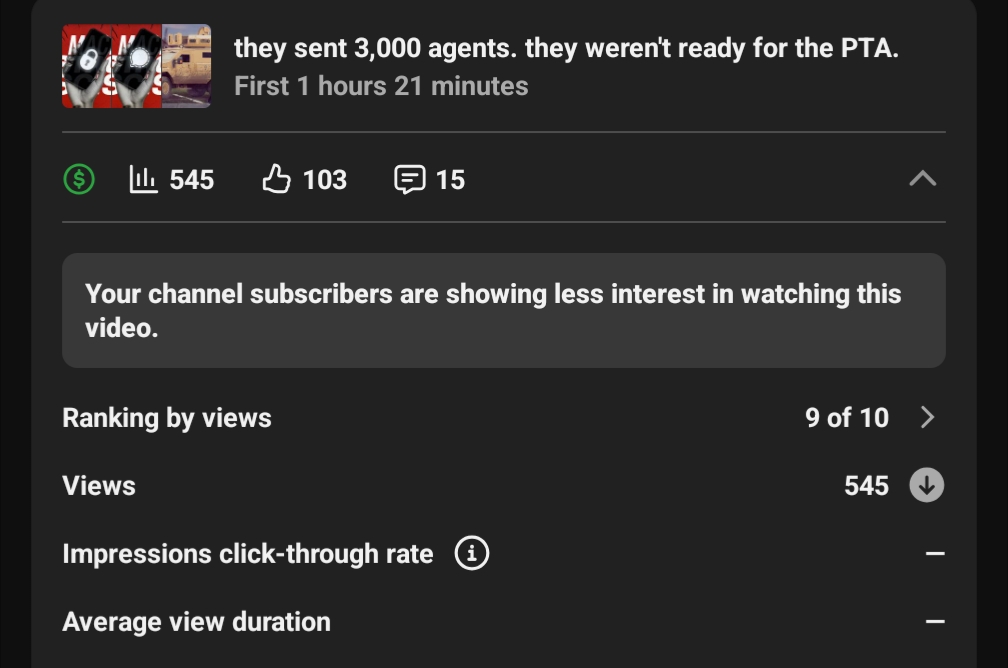1008x668 pixels.
Task: Click the 'Average view duration' label
Action: click(x=196, y=621)
